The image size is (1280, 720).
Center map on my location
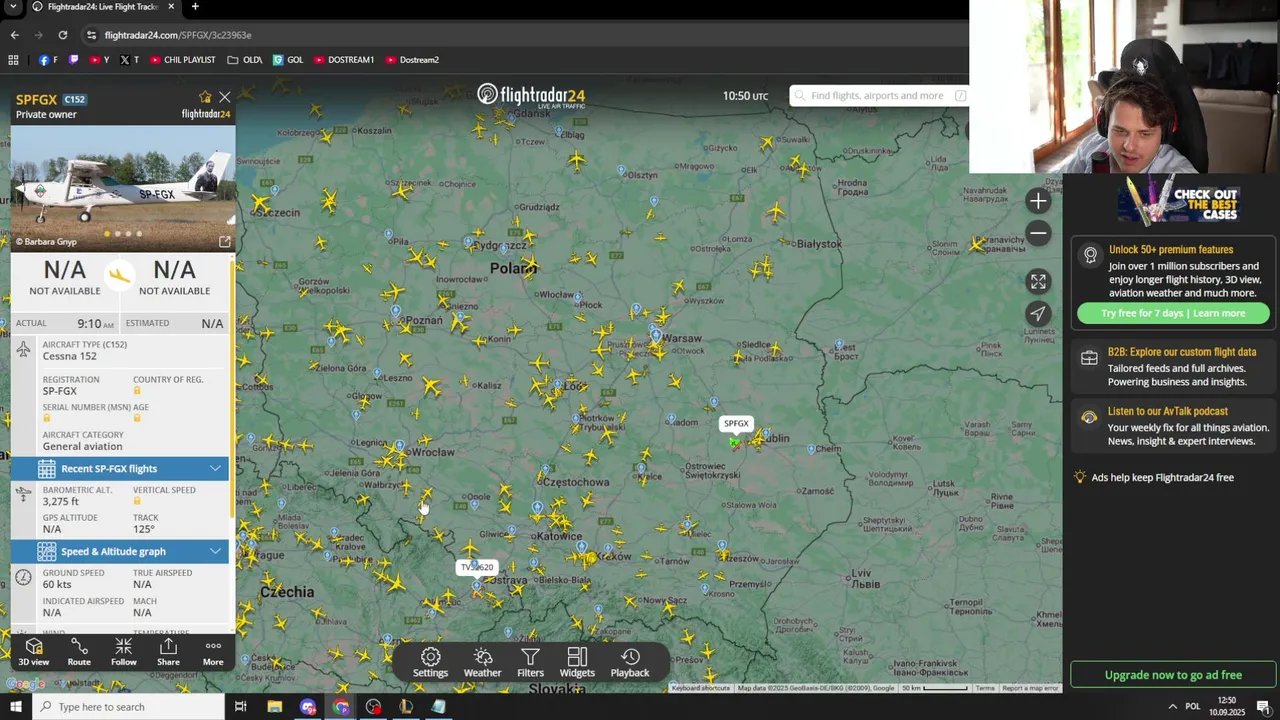1038,314
